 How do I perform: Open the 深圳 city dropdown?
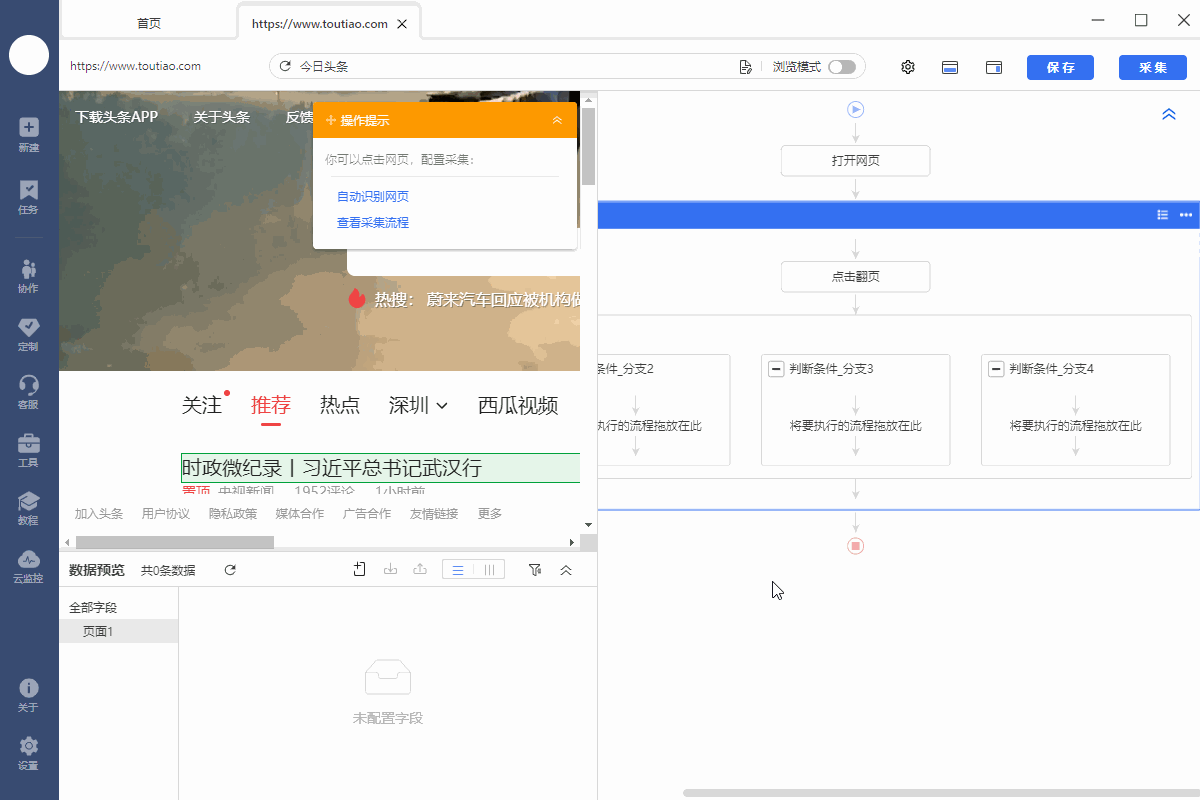[x=418, y=405]
